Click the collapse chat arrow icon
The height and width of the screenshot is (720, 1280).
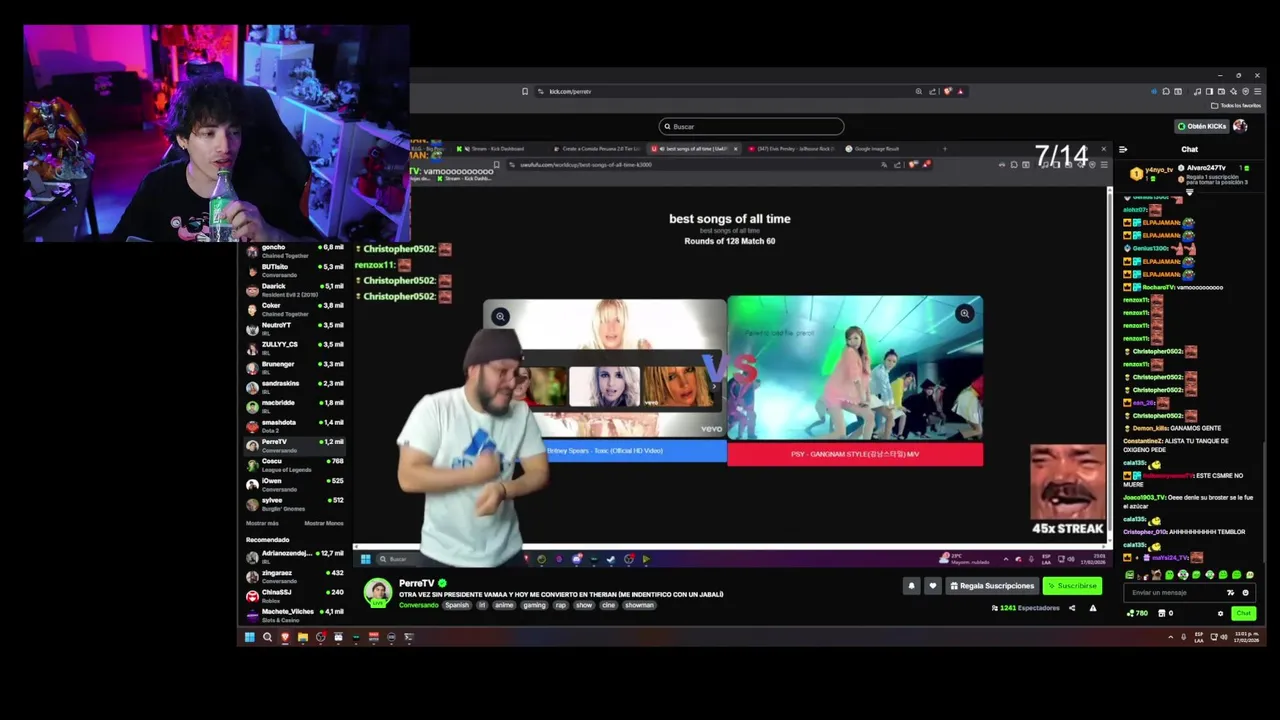[1123, 149]
